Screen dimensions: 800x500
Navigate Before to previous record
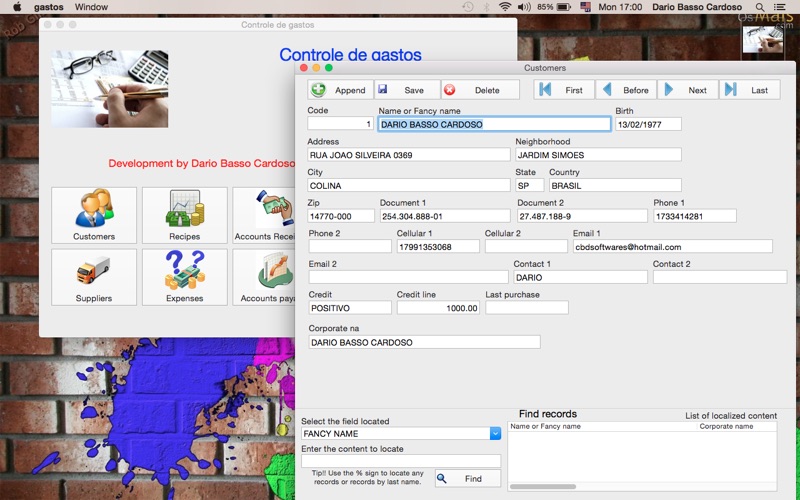(x=627, y=90)
